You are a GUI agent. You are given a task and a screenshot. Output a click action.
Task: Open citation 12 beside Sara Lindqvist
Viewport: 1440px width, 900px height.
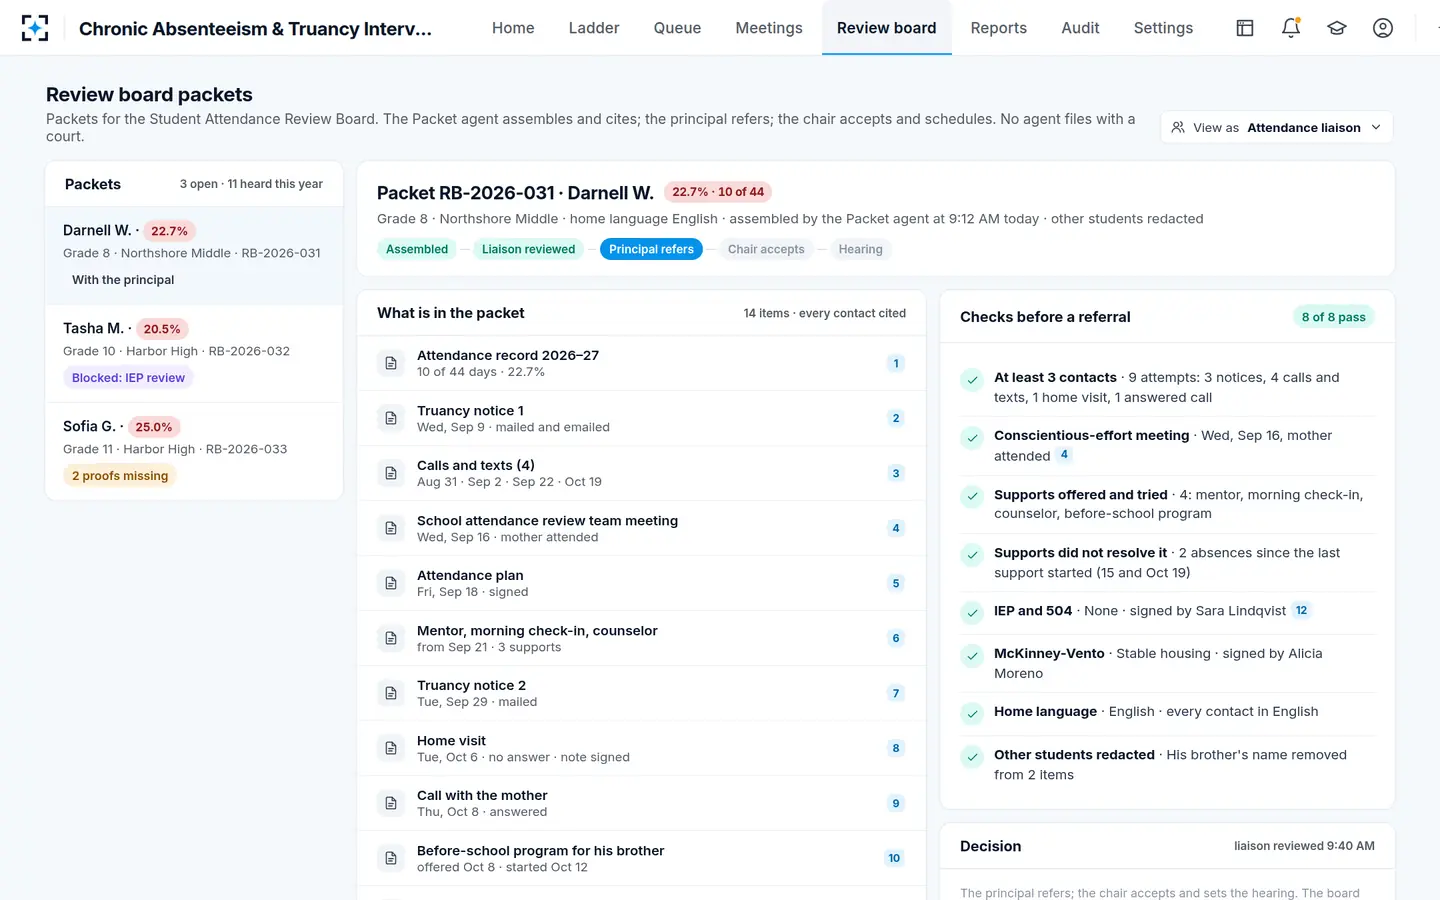(1301, 610)
